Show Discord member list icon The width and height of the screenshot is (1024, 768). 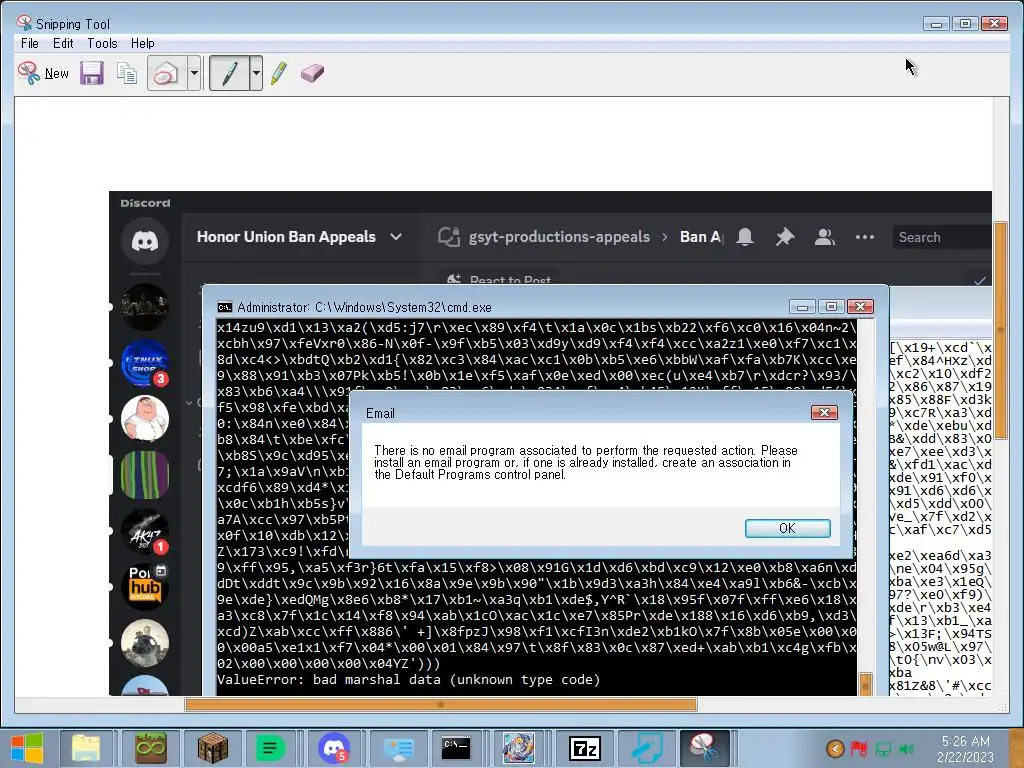[825, 237]
